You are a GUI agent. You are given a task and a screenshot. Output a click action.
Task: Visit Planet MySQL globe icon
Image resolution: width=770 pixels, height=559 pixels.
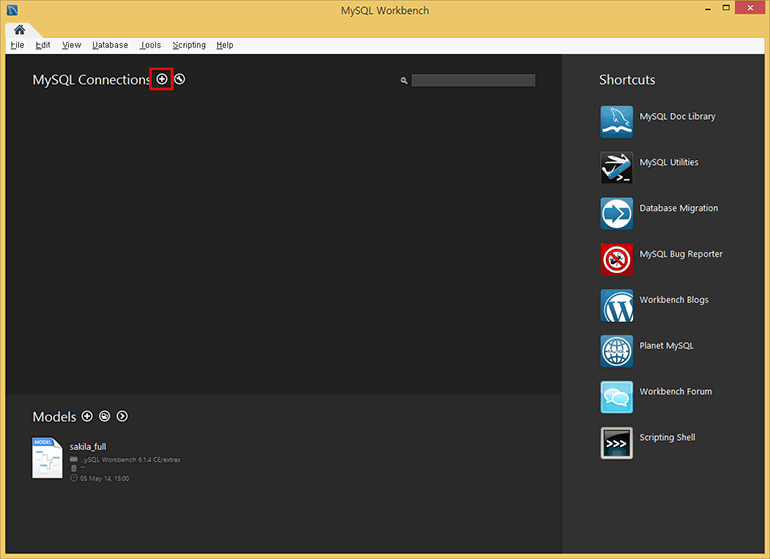click(x=616, y=351)
